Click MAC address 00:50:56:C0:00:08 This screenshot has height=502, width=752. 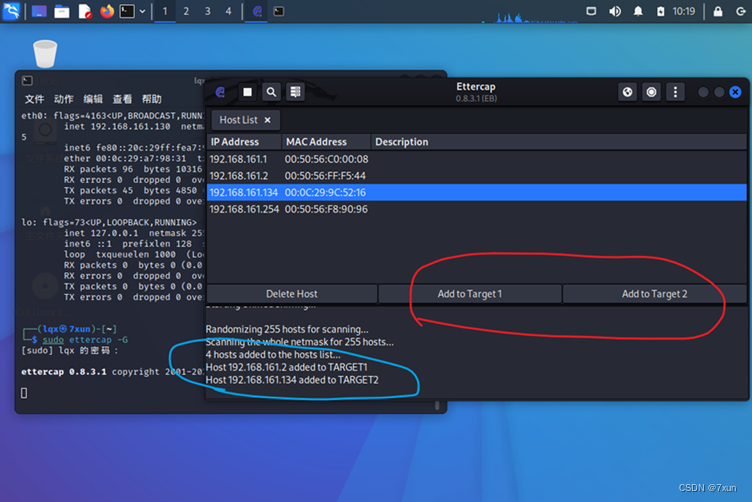pos(327,159)
